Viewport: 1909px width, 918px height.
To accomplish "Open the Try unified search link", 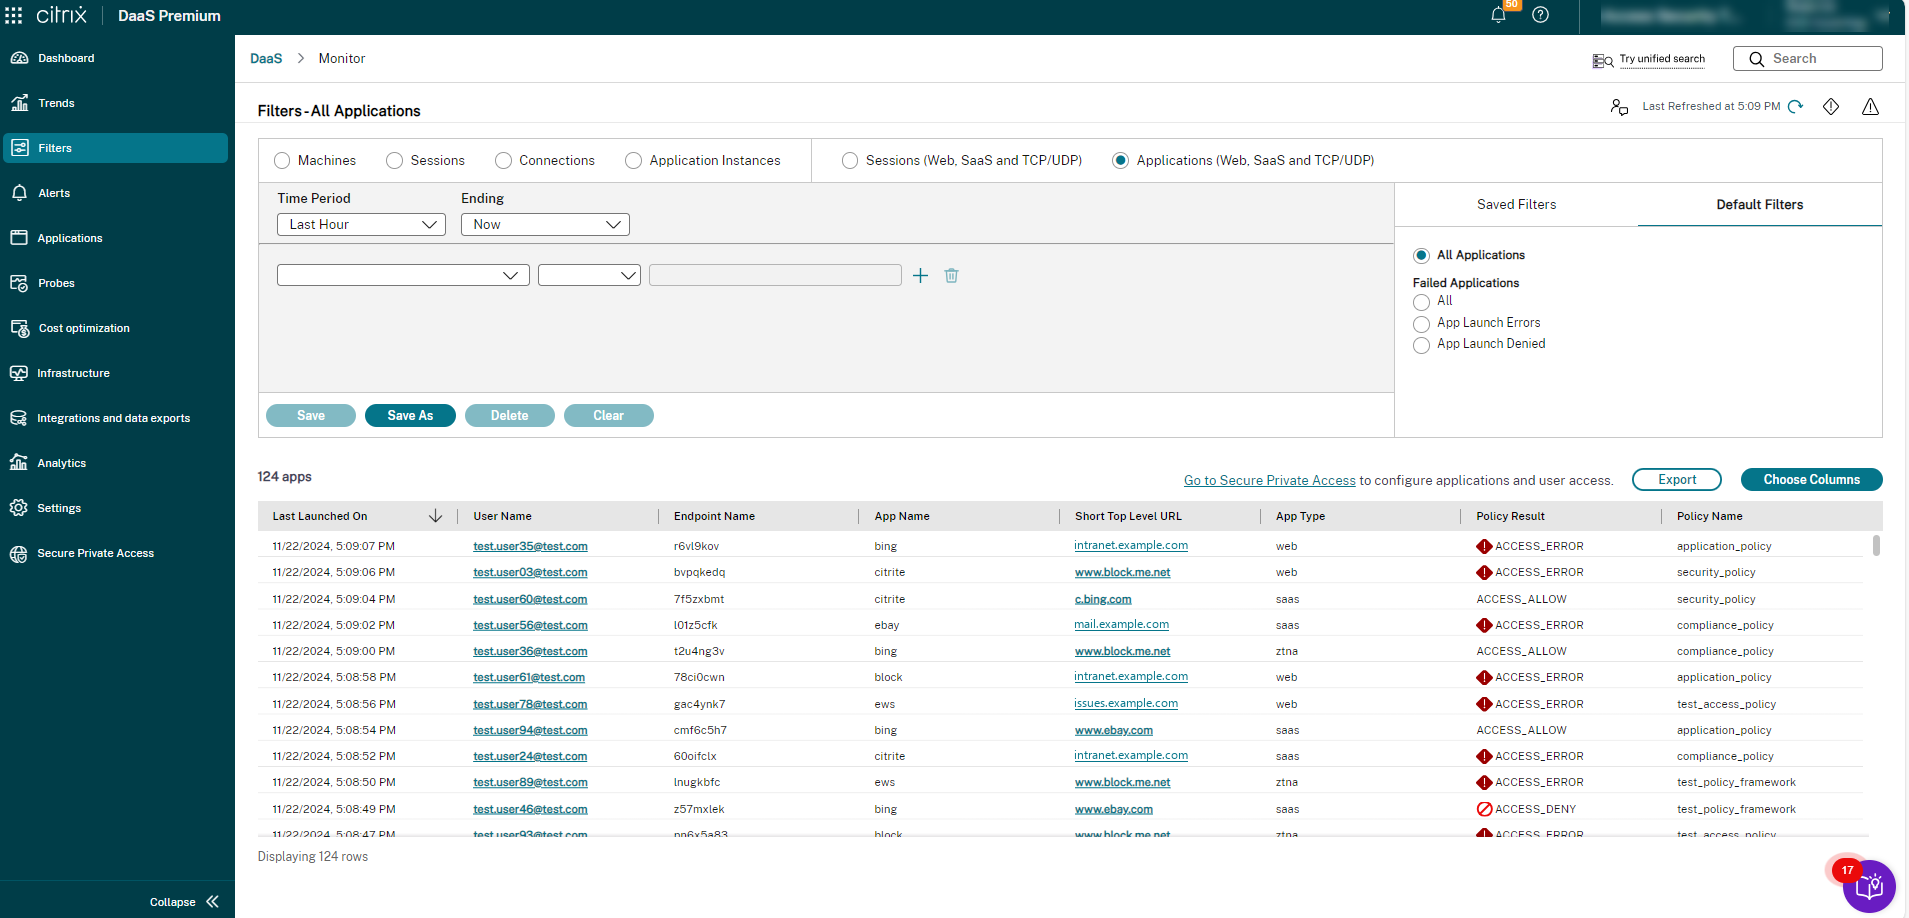I will 1662,59.
